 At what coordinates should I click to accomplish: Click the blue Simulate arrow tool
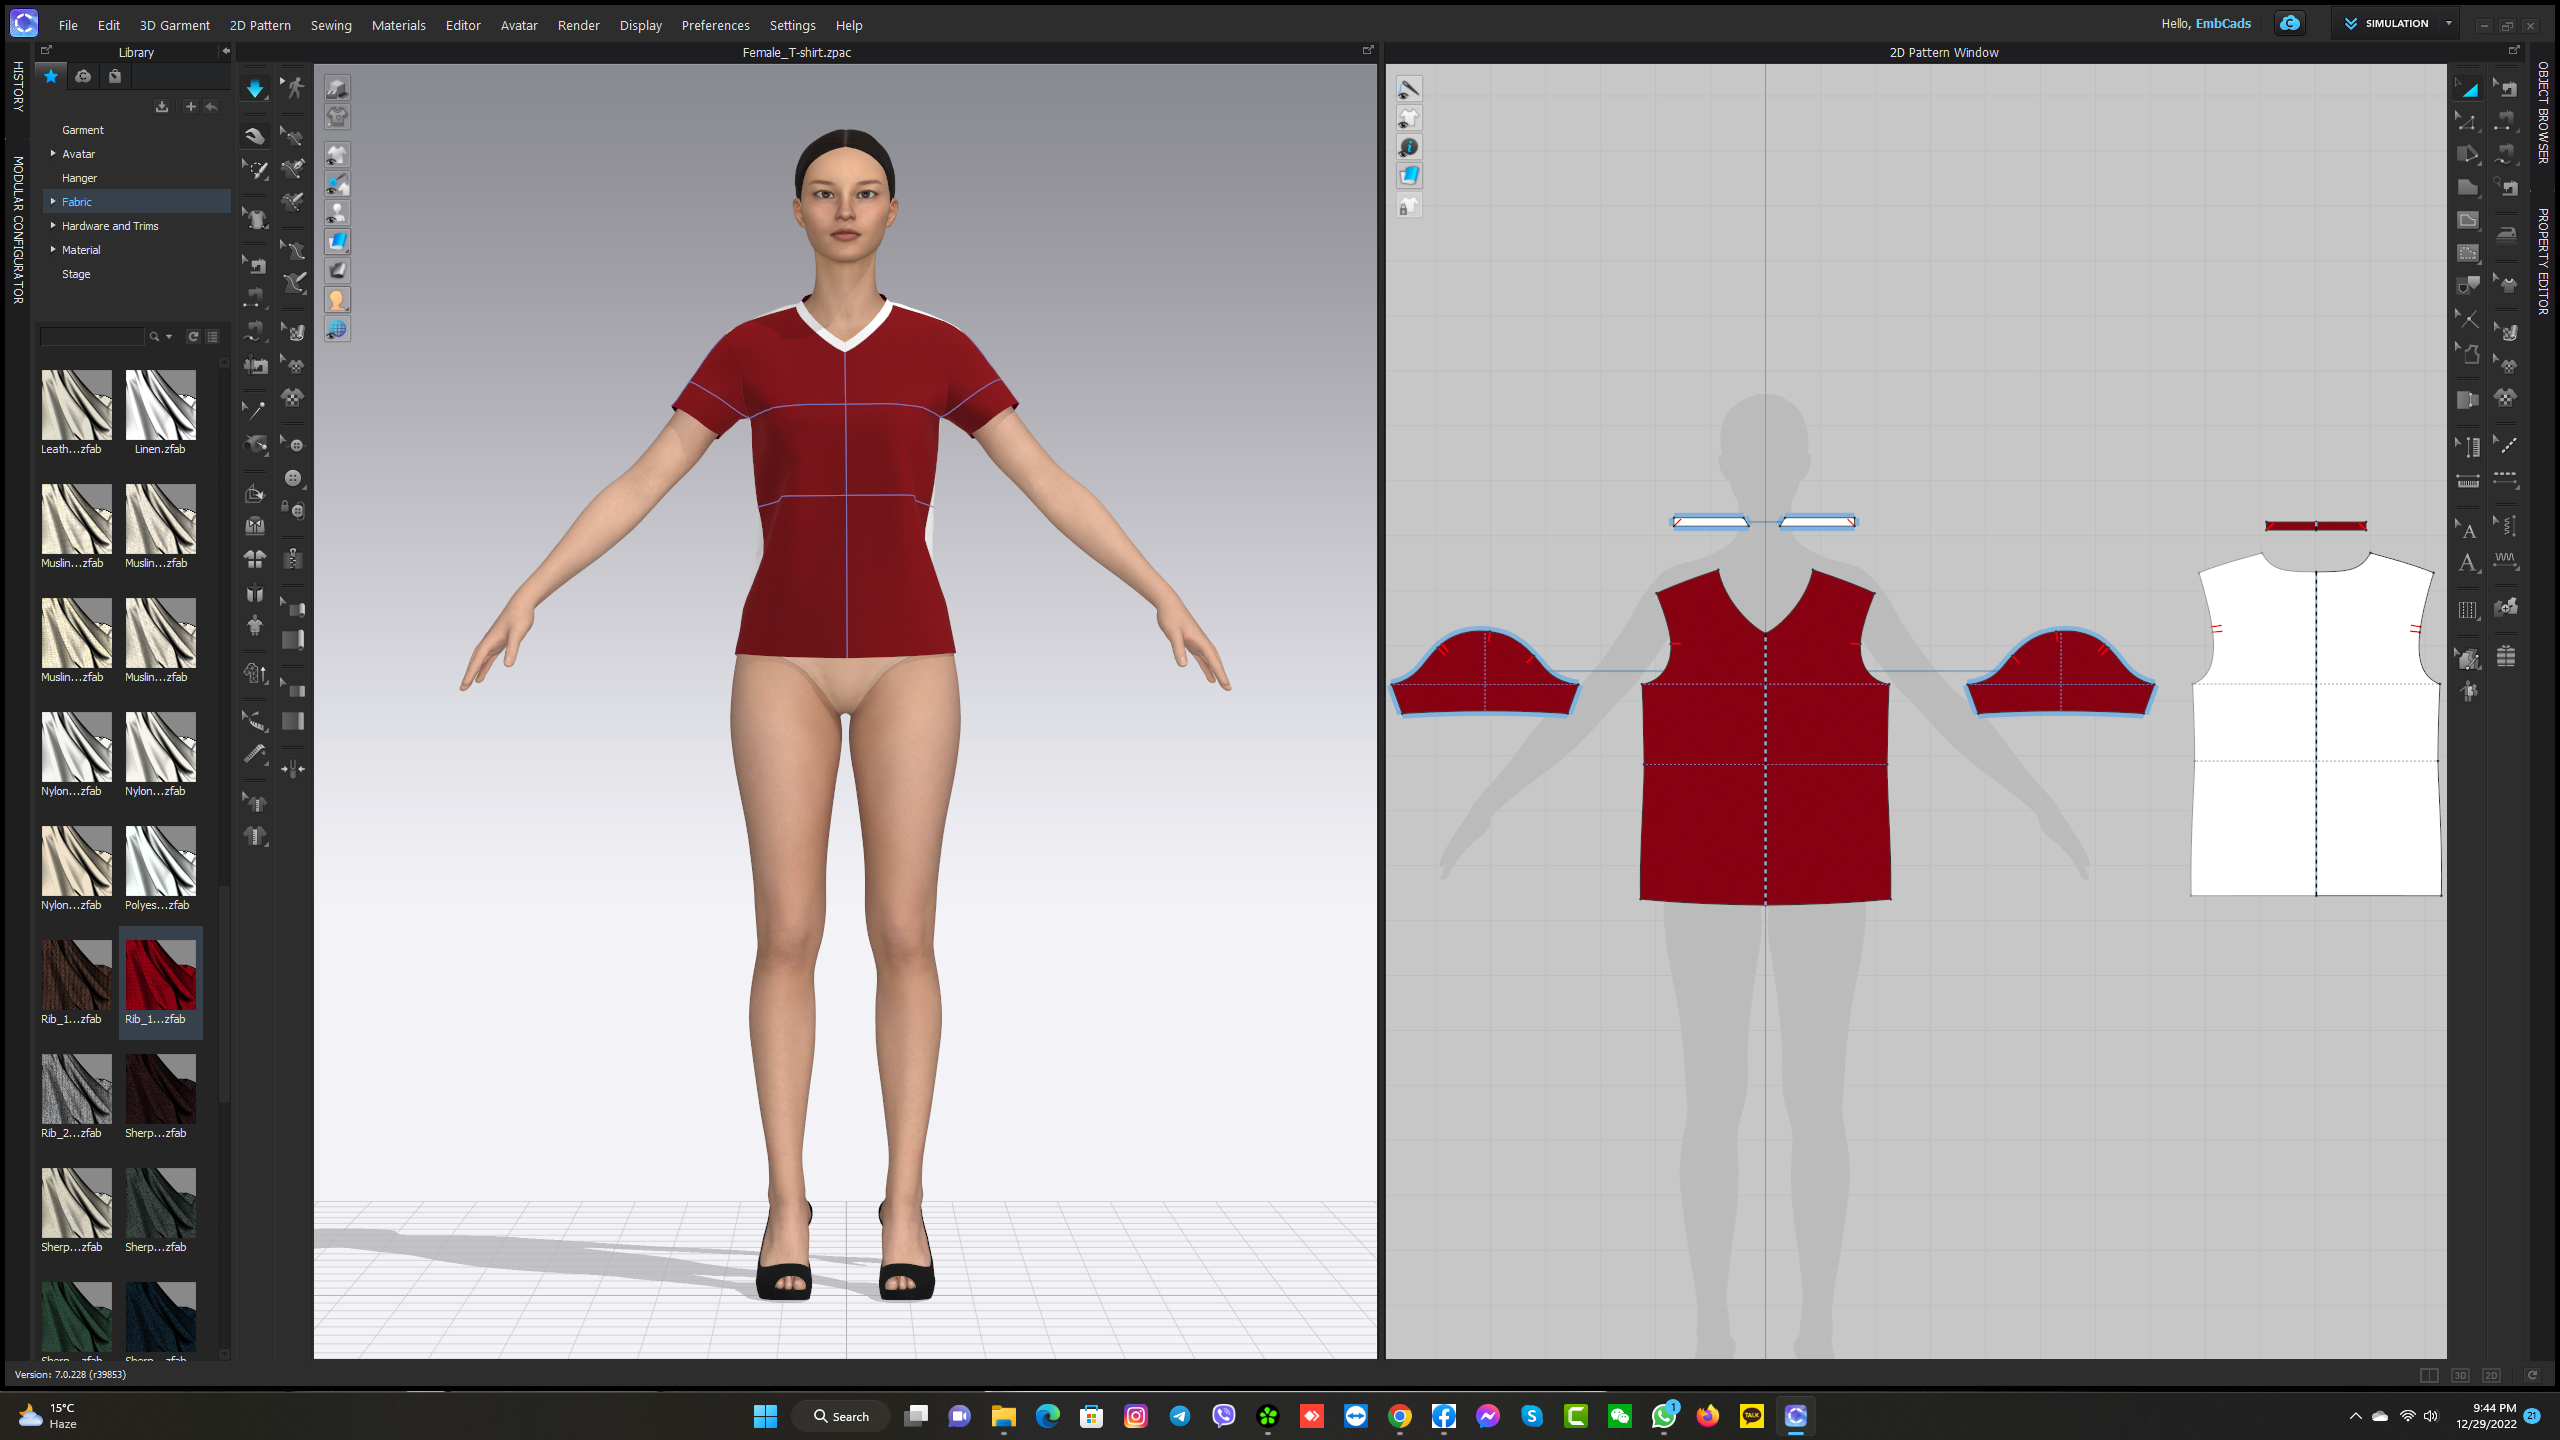point(255,89)
